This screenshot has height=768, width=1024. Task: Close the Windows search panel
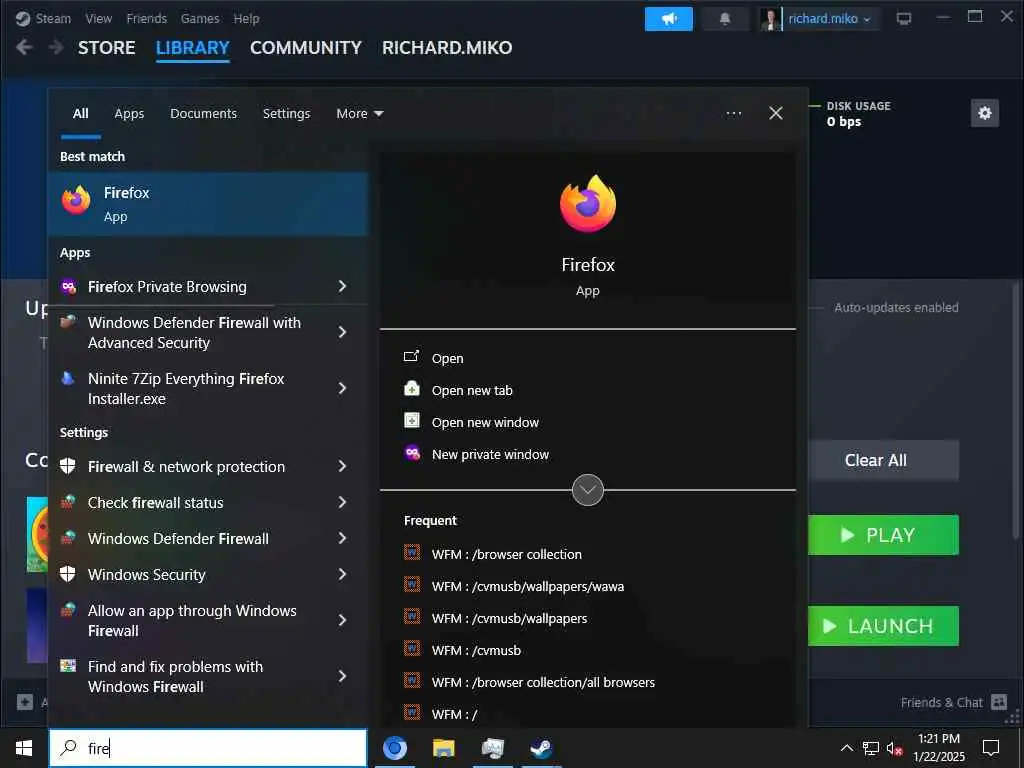coord(776,114)
